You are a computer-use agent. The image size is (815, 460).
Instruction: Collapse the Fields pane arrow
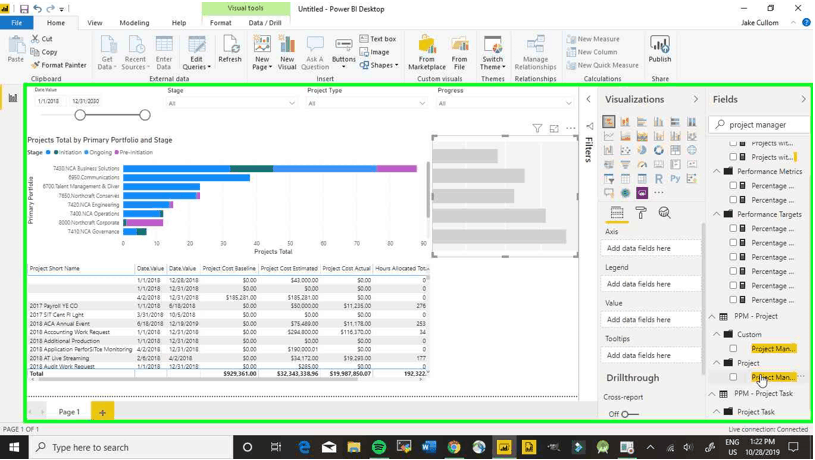(804, 99)
